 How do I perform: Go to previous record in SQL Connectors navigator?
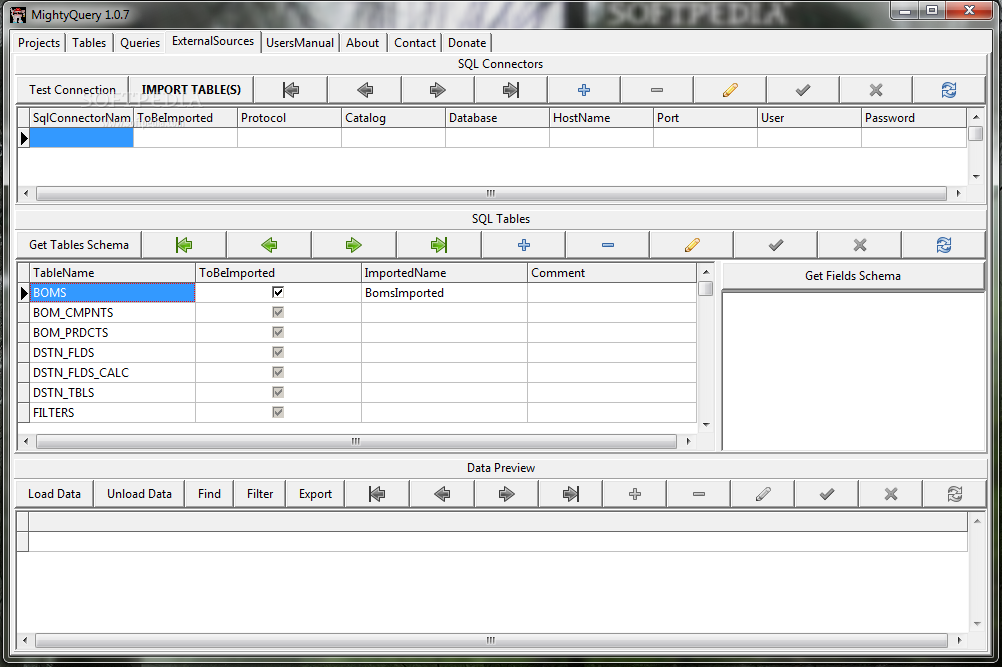(x=365, y=90)
